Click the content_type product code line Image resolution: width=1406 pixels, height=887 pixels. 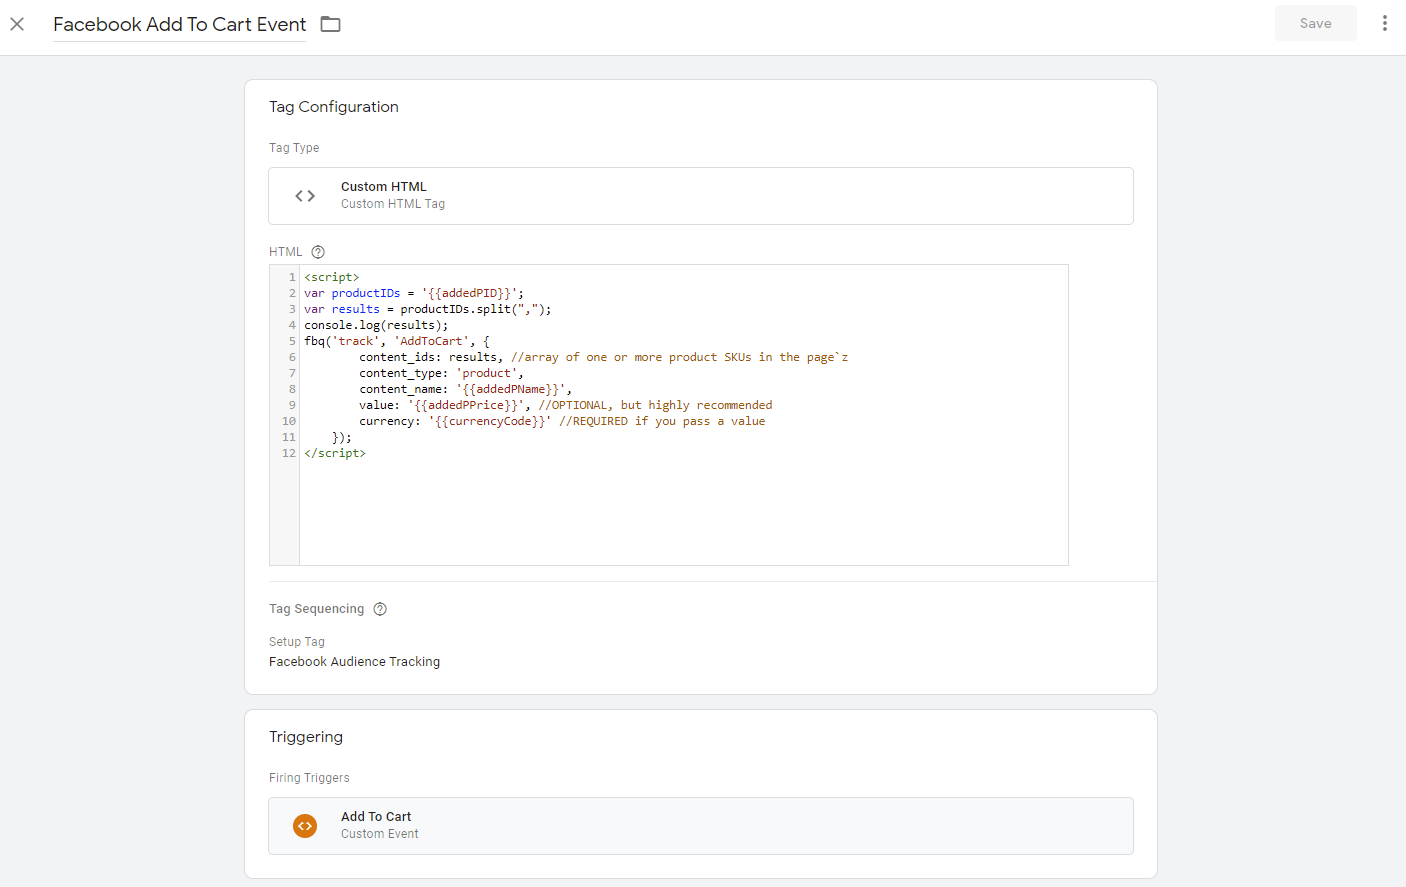point(441,373)
